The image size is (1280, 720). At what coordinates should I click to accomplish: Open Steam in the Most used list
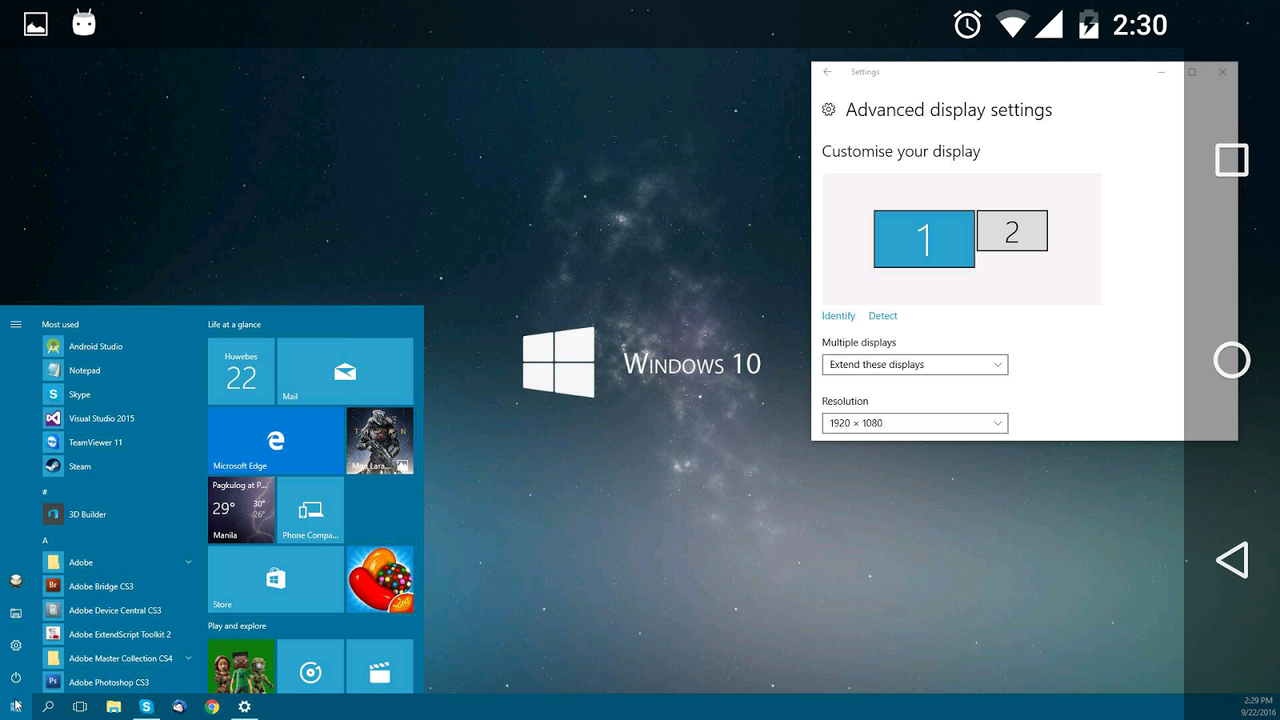pos(79,466)
